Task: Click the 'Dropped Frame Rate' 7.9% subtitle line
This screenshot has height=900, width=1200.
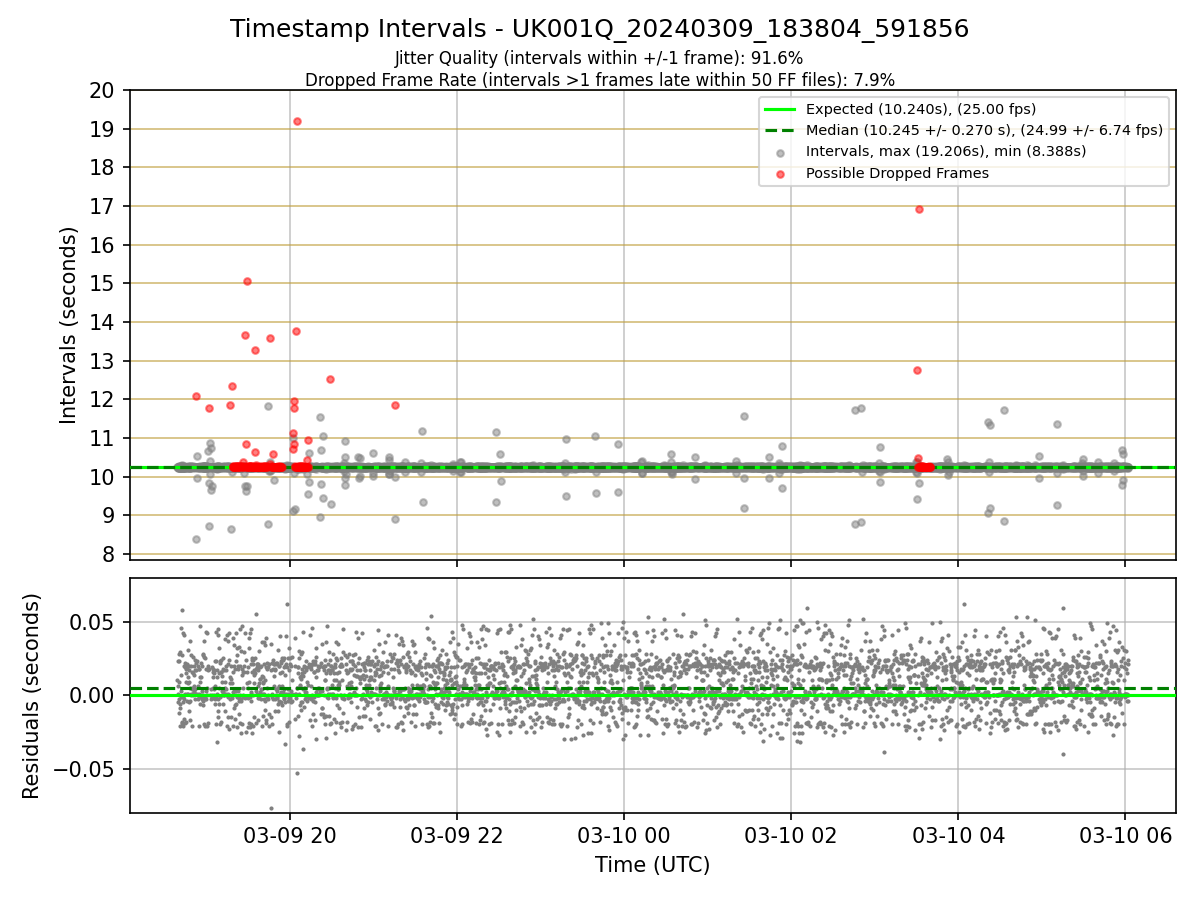Action: 599,79
